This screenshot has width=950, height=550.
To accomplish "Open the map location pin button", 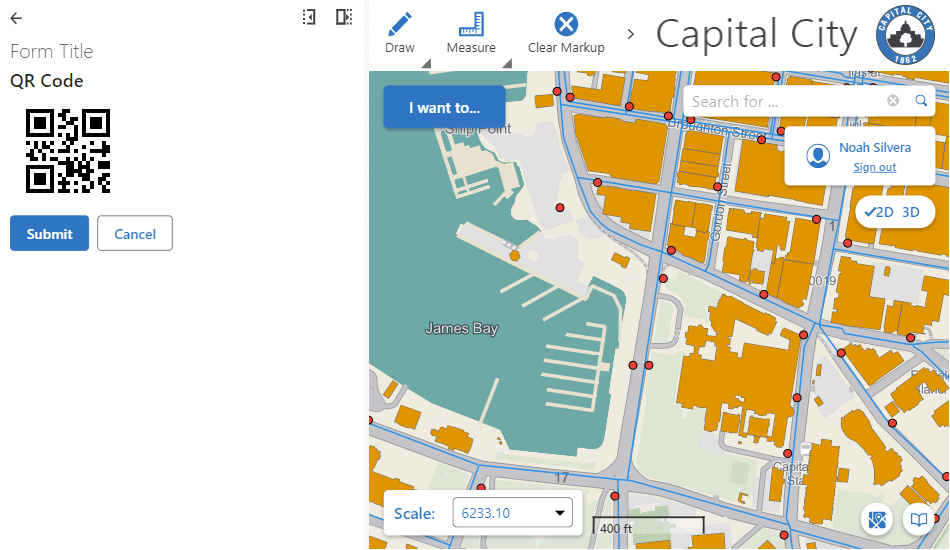I will [x=878, y=519].
